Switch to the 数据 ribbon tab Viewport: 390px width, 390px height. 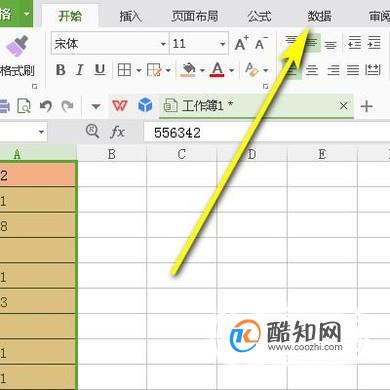click(319, 16)
